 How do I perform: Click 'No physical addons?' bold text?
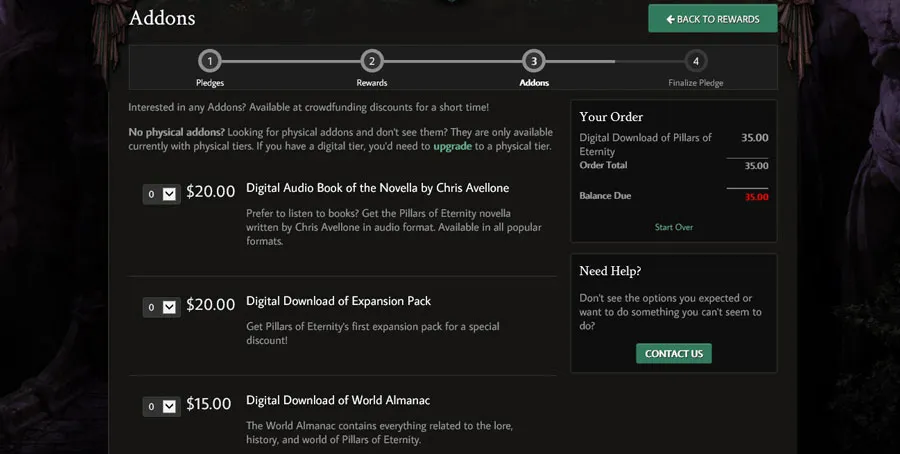point(177,133)
